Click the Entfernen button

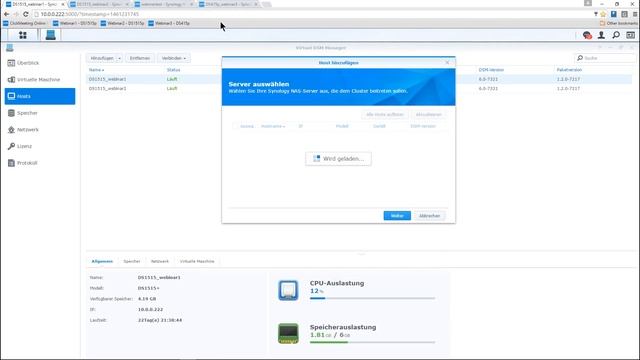(x=140, y=58)
